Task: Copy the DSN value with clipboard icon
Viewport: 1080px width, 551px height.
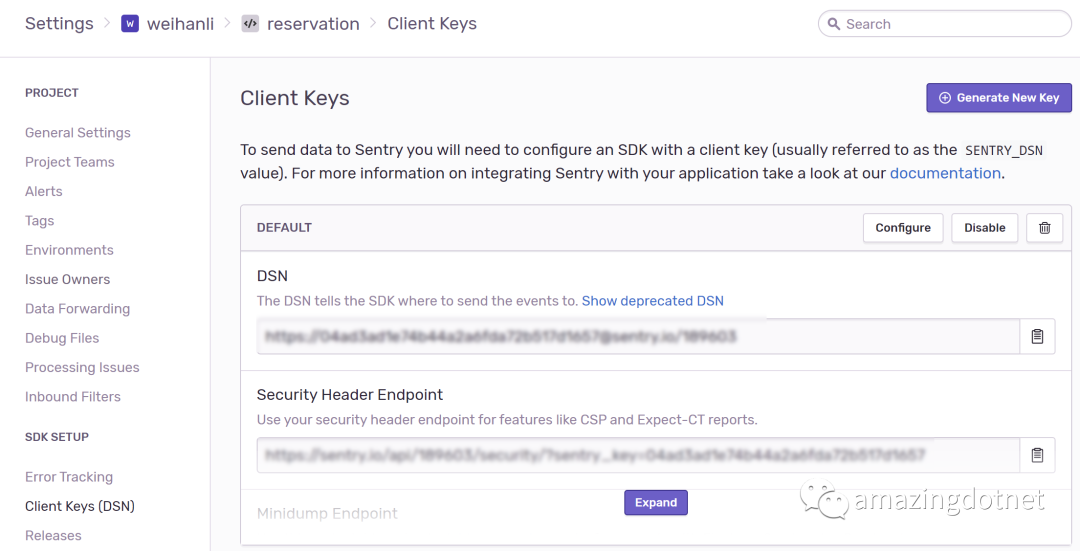Action: pos(1037,337)
